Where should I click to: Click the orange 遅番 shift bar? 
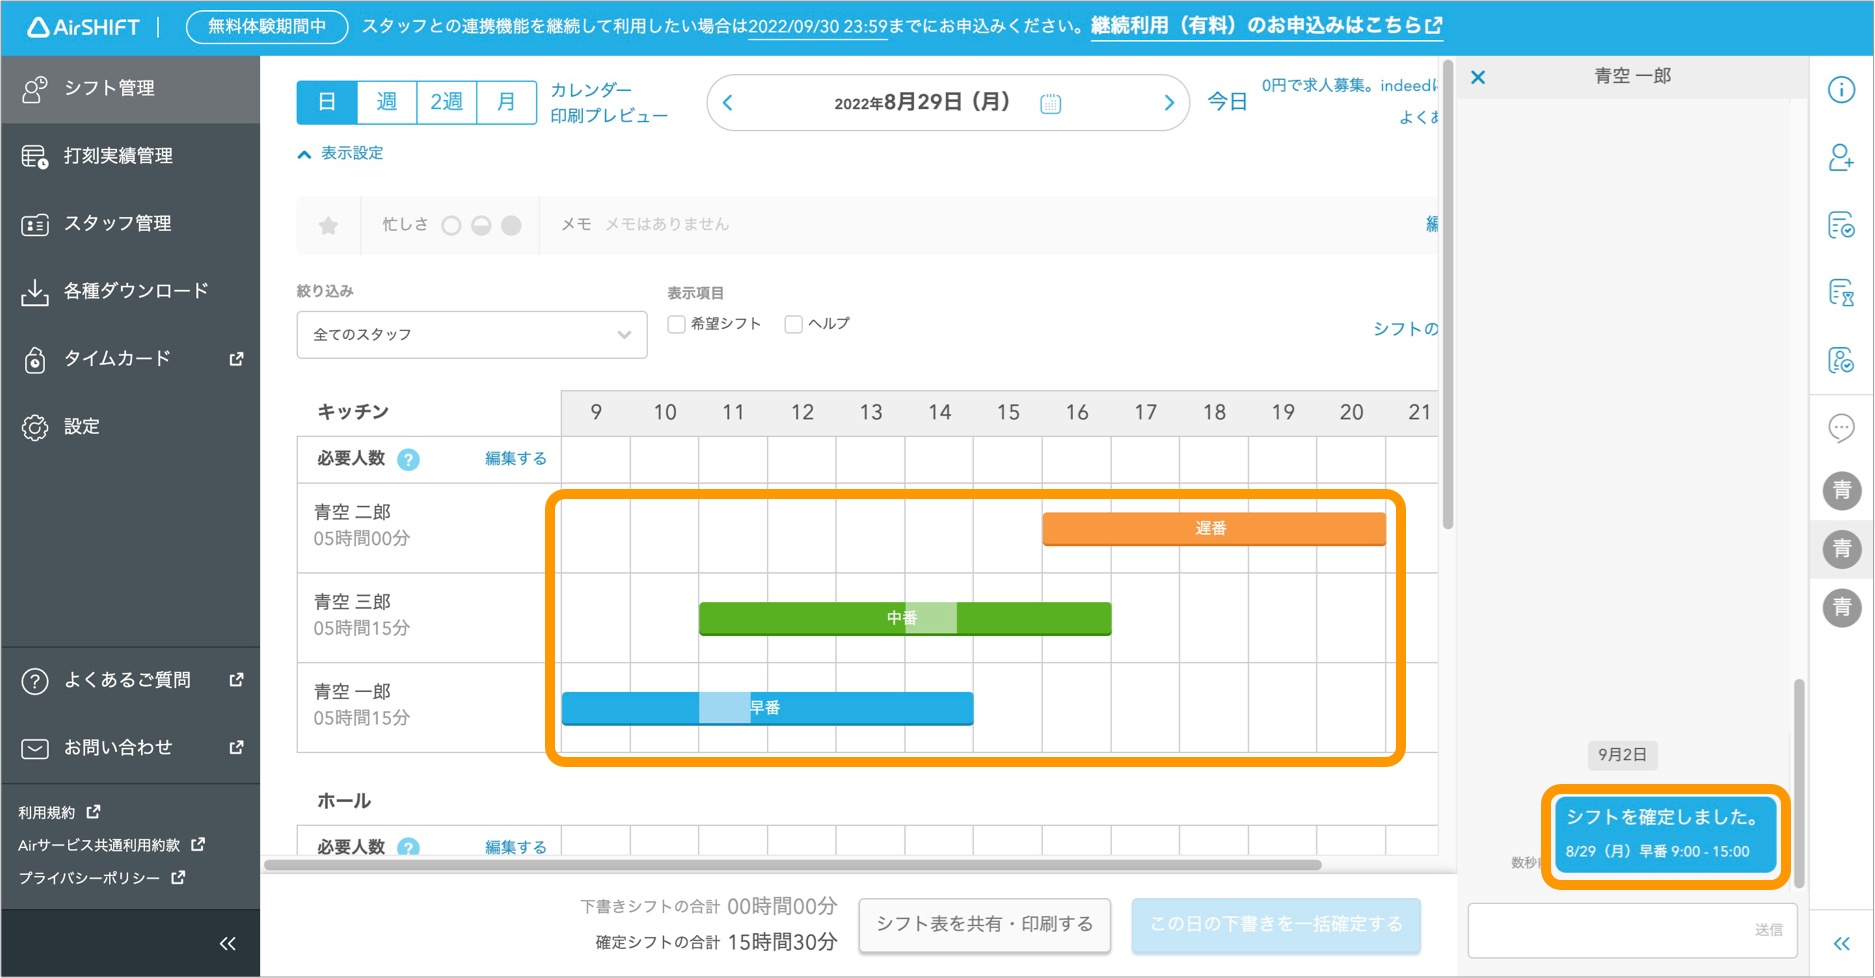click(1213, 528)
